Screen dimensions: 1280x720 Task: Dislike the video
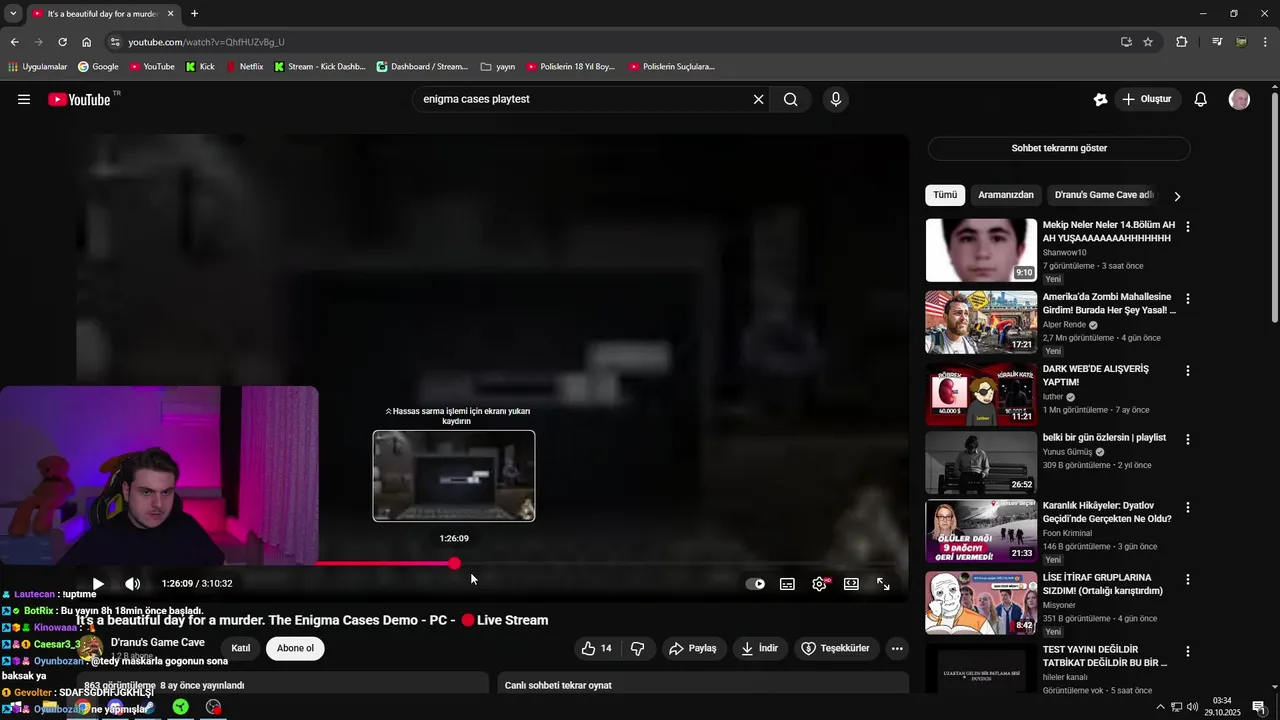click(x=637, y=648)
